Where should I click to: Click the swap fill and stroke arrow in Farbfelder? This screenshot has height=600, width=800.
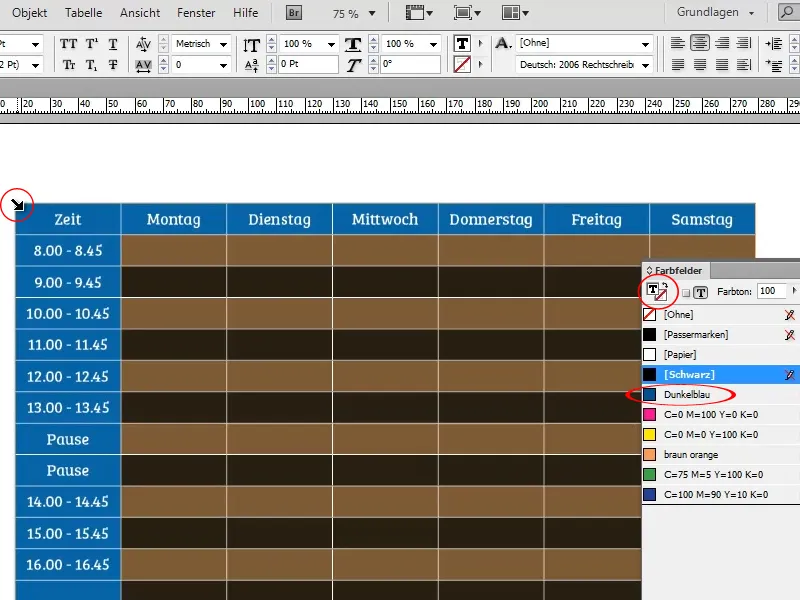point(665,285)
